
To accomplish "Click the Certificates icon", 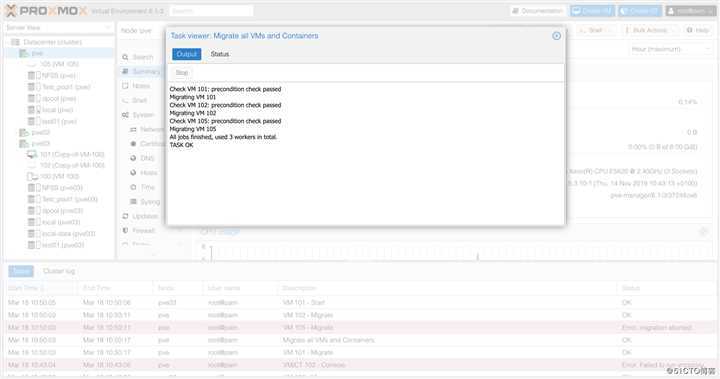I will [x=133, y=144].
